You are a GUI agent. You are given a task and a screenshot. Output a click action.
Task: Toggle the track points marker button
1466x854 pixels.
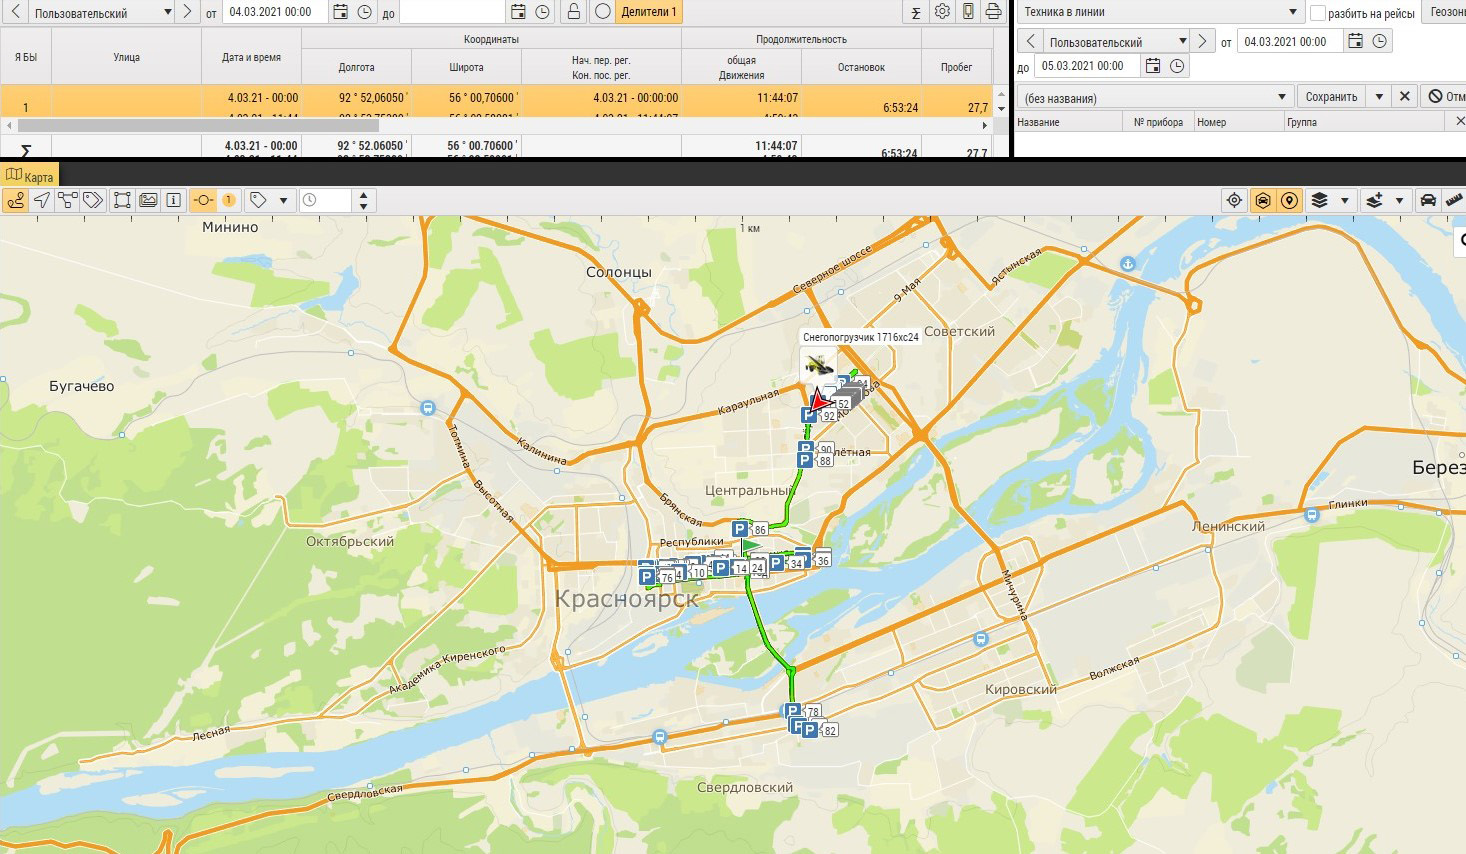[x=203, y=200]
